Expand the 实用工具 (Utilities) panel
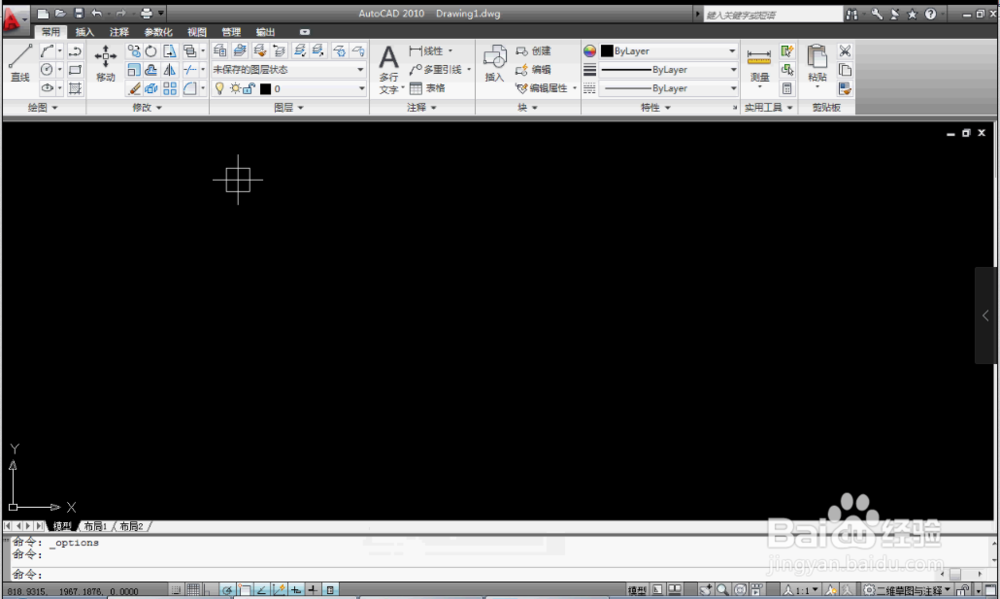The height and width of the screenshot is (599, 1000). pos(768,107)
